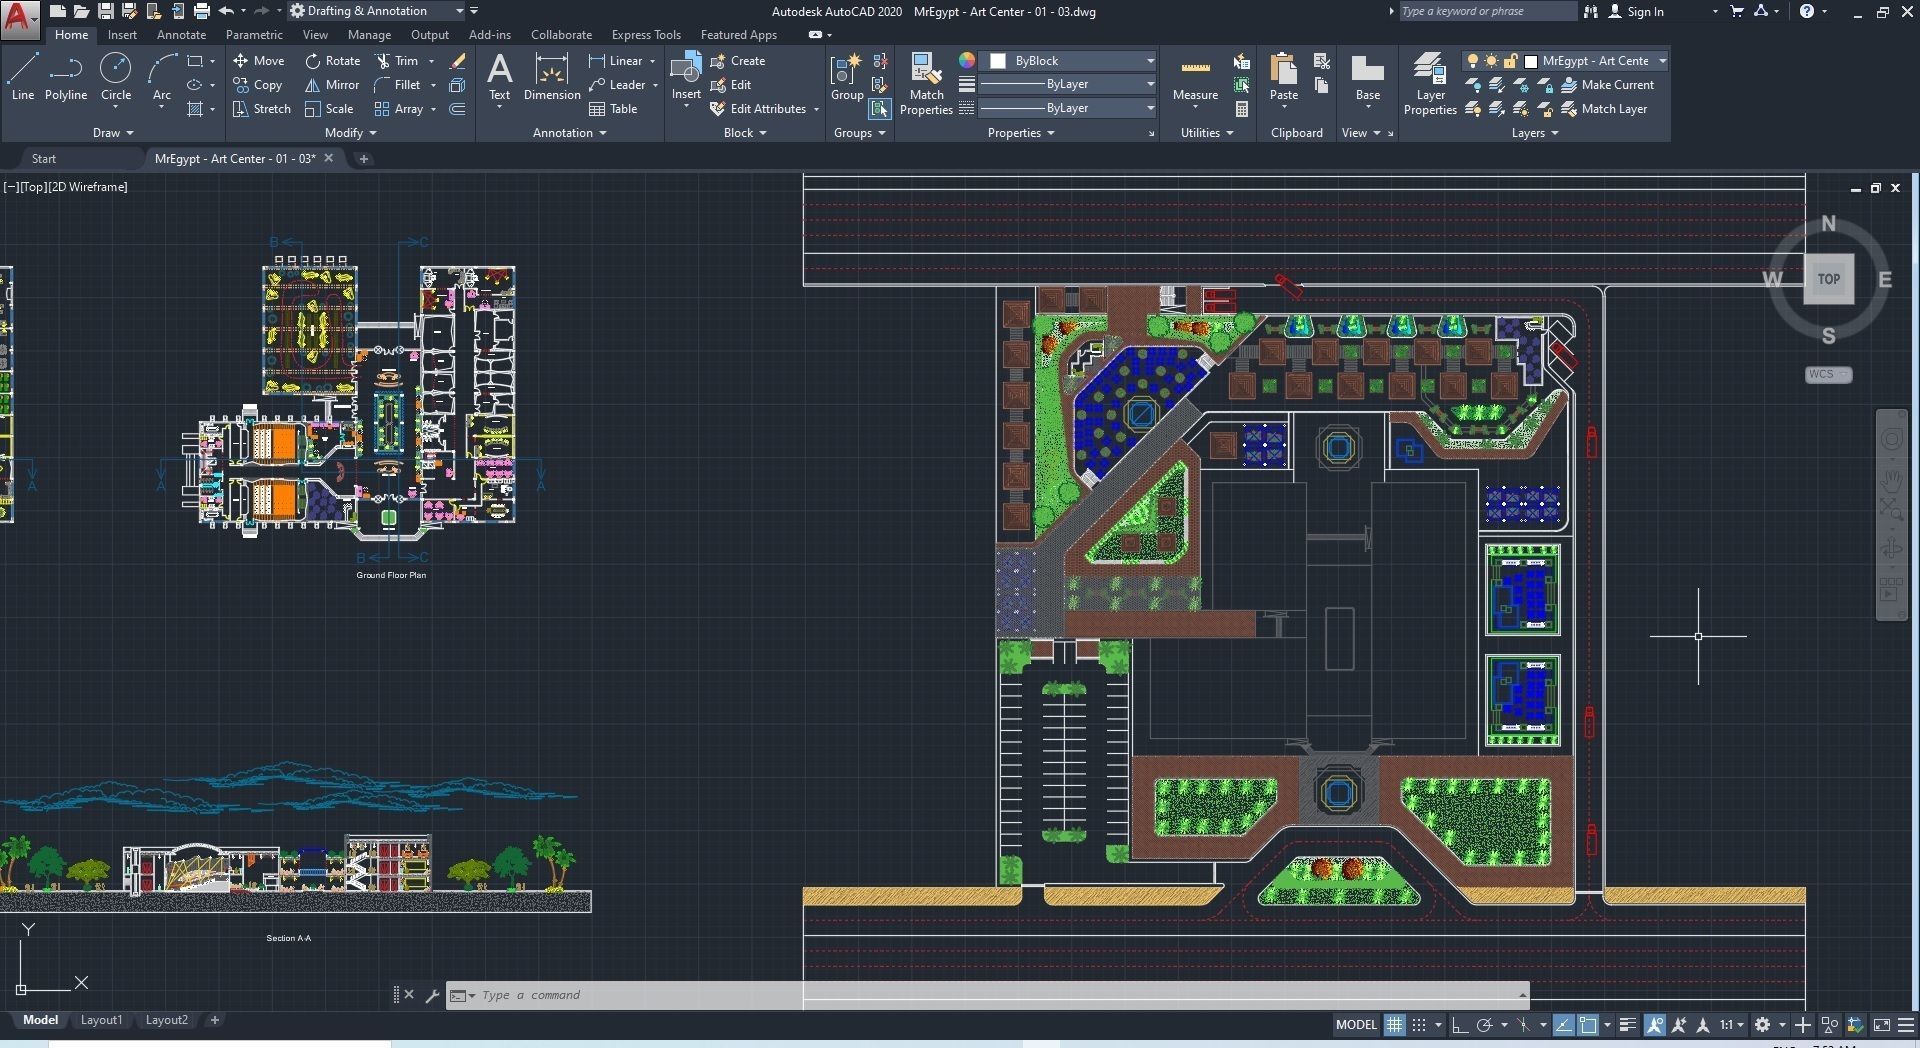
Task: Use the Trim tool
Action: click(x=396, y=61)
